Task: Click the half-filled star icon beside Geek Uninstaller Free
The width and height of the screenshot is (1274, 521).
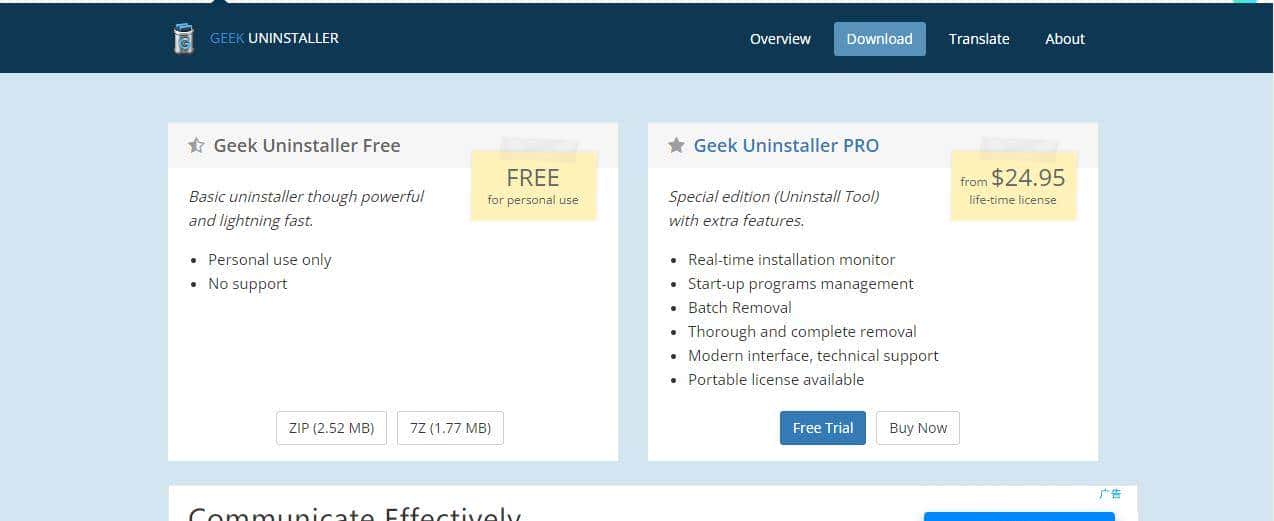Action: tap(196, 146)
